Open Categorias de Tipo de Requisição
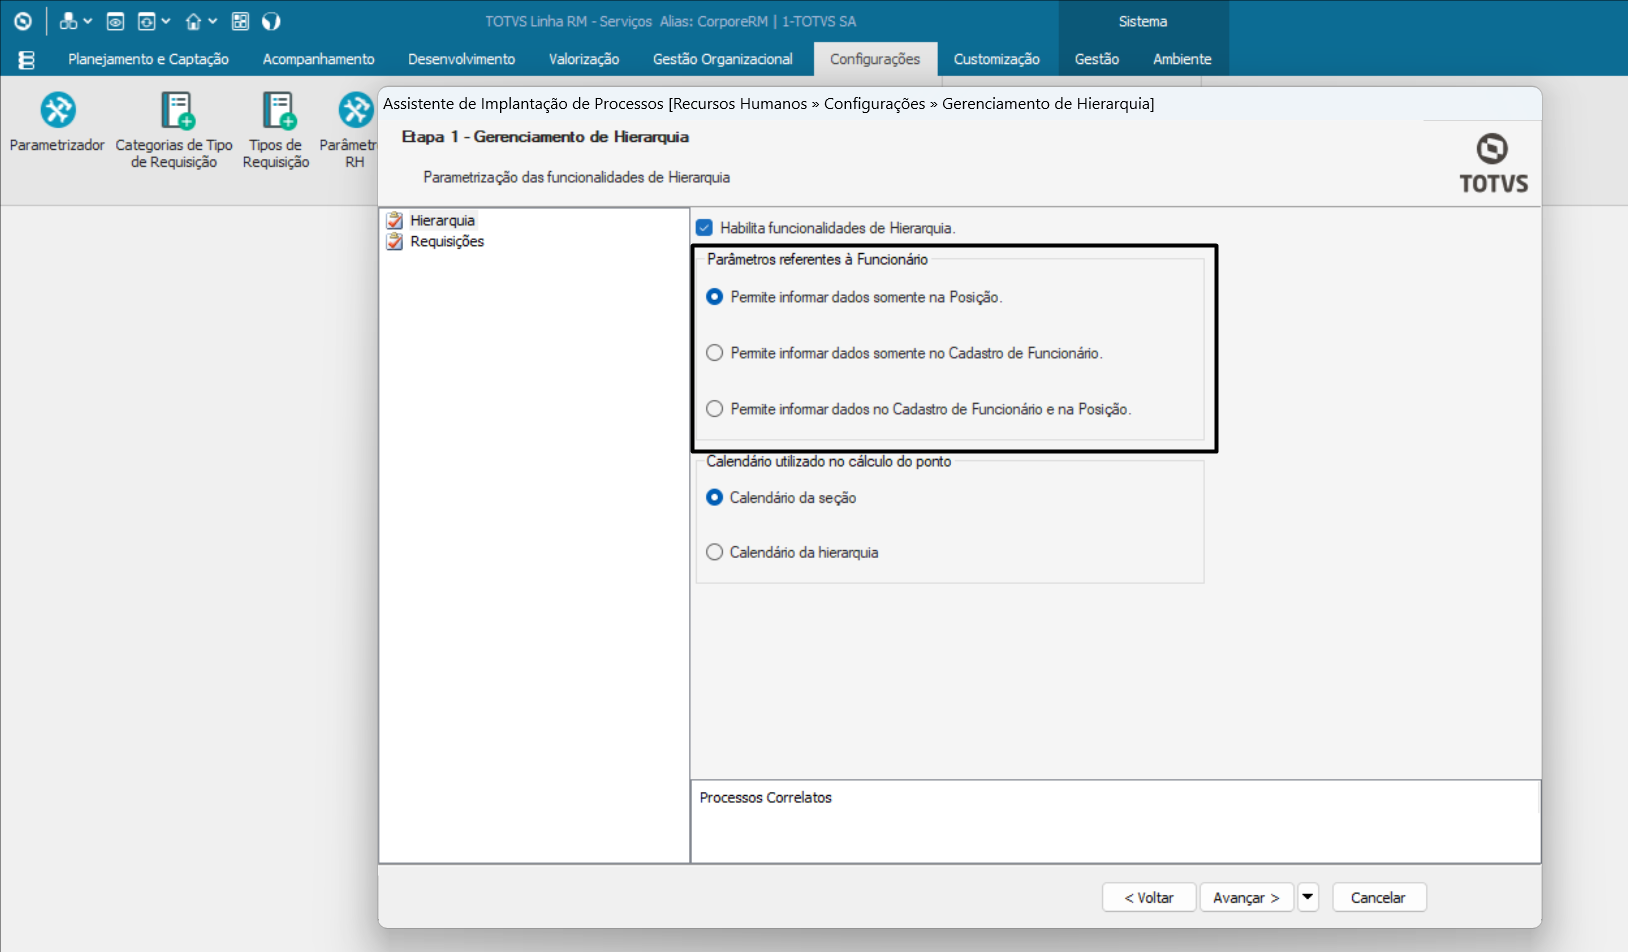The width and height of the screenshot is (1628, 952). pos(174,131)
